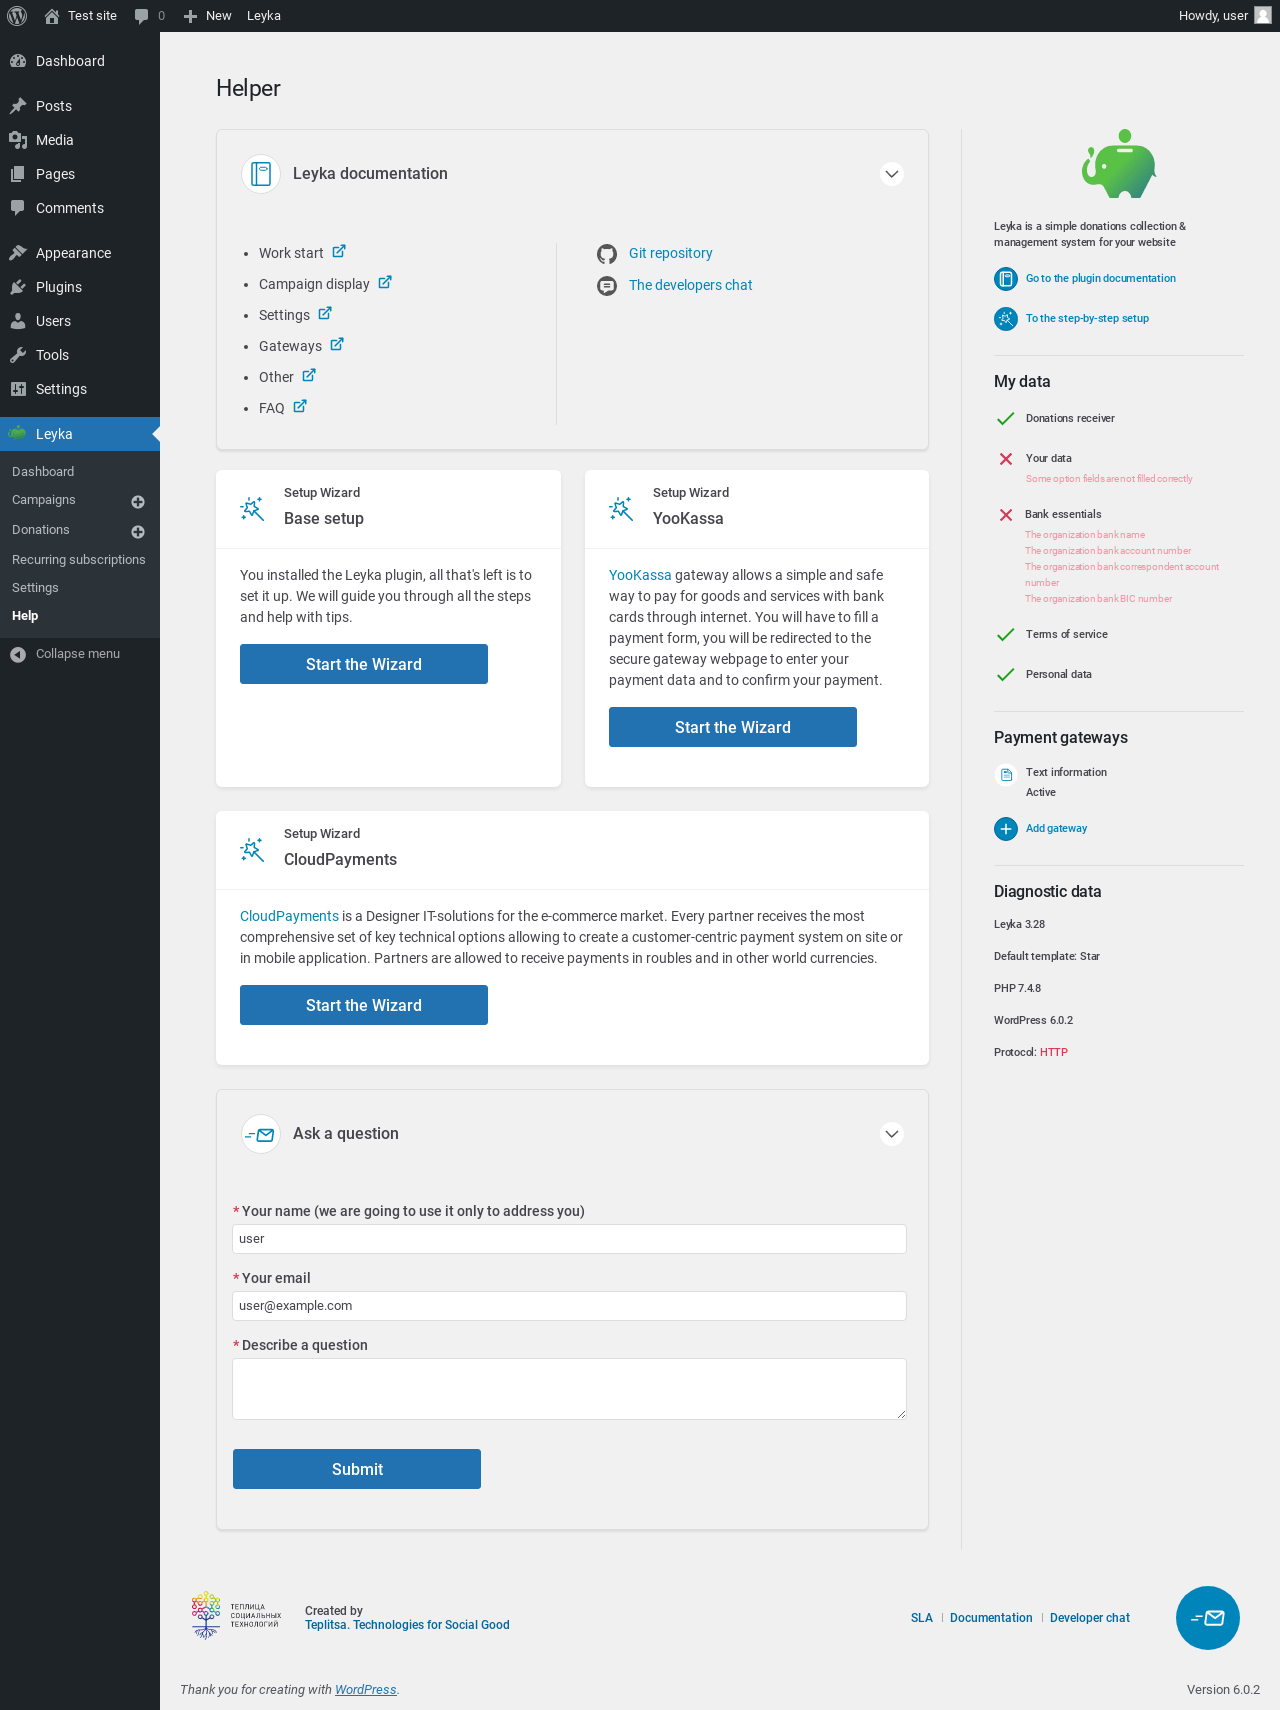Collapse the Ask a question panel
The image size is (1280, 1710).
pyautogui.click(x=892, y=1134)
